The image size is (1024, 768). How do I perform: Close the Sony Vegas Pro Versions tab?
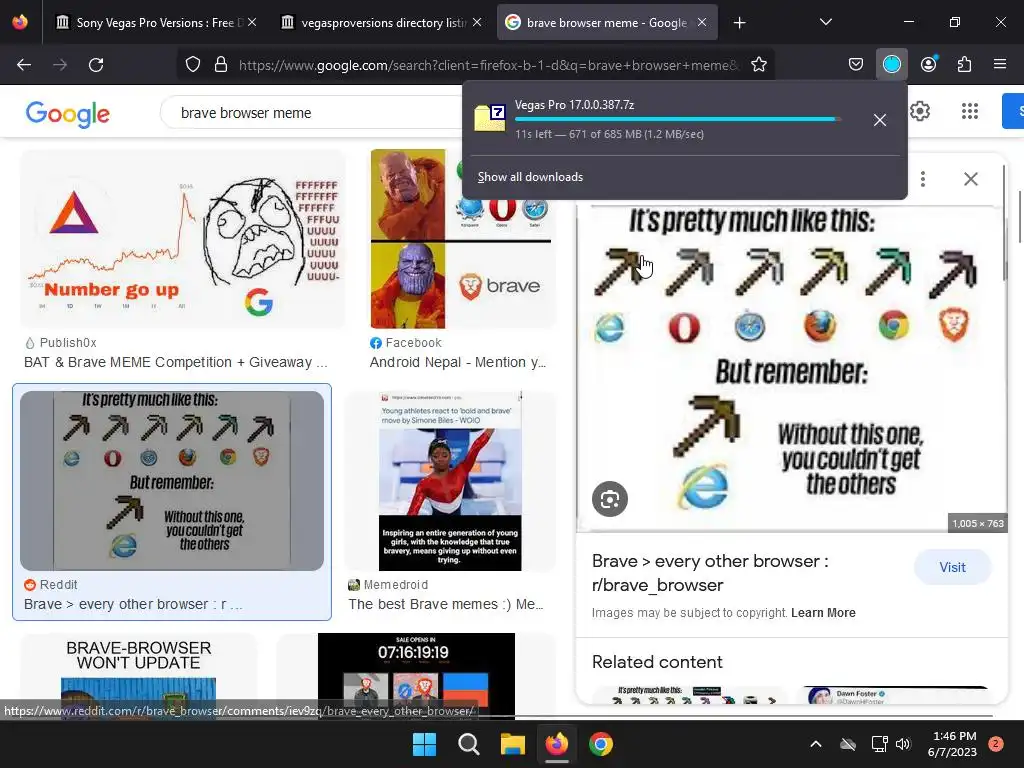[252, 22]
